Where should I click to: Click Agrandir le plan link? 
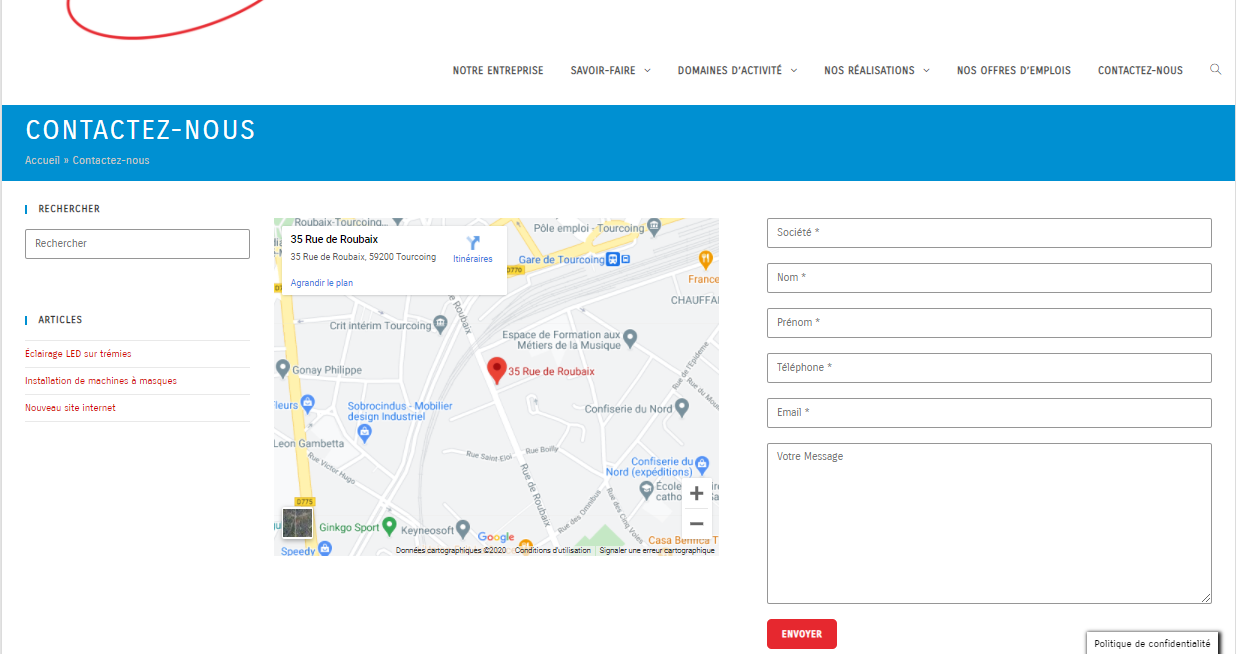[322, 283]
